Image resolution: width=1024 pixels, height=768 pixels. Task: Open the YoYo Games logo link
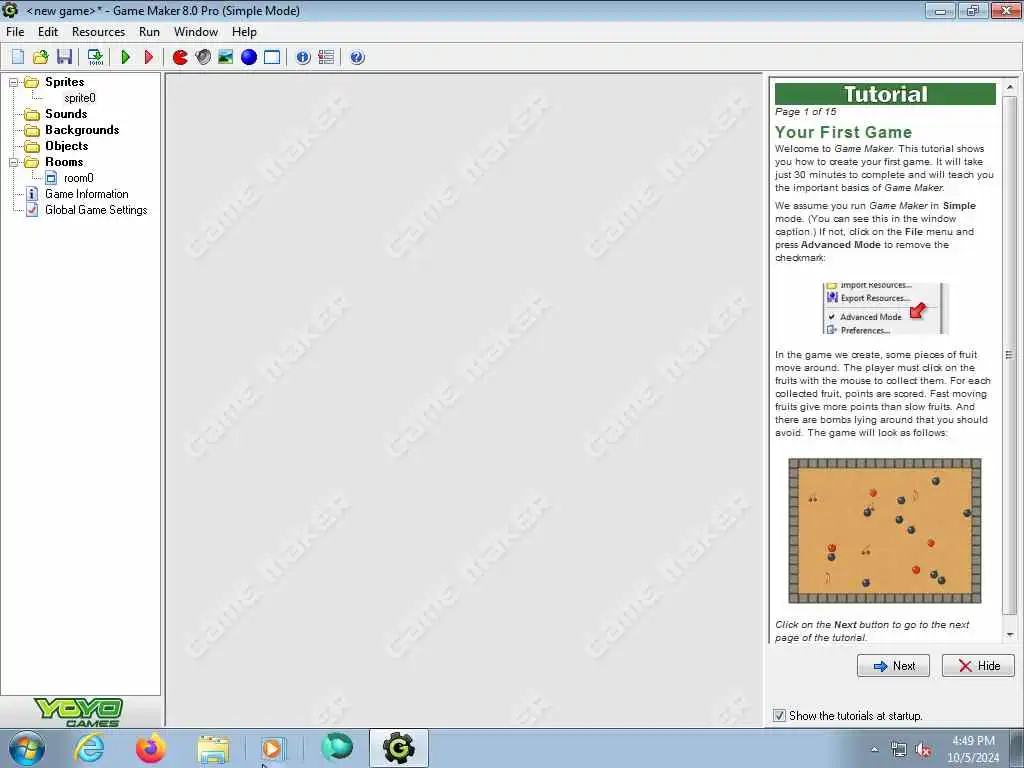tap(79, 712)
